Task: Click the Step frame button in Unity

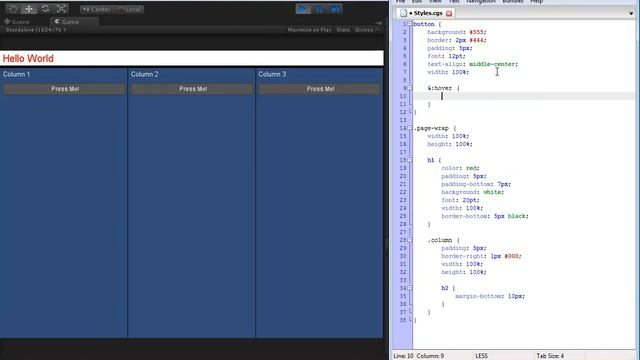Action: pyautogui.click(x=335, y=9)
